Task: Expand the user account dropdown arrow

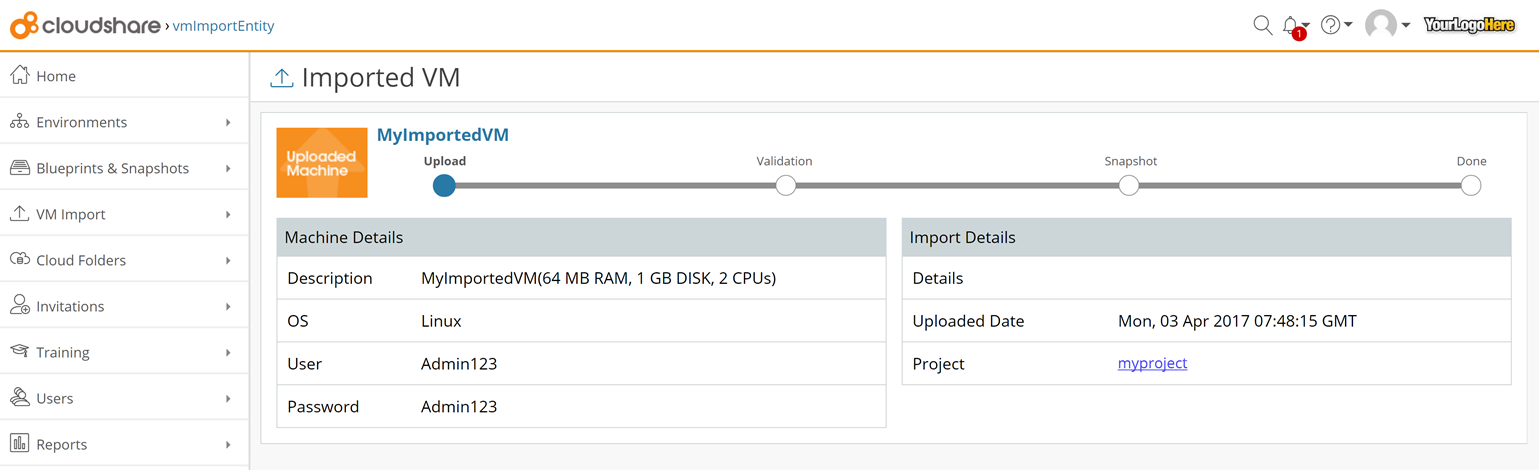Action: tap(1405, 25)
